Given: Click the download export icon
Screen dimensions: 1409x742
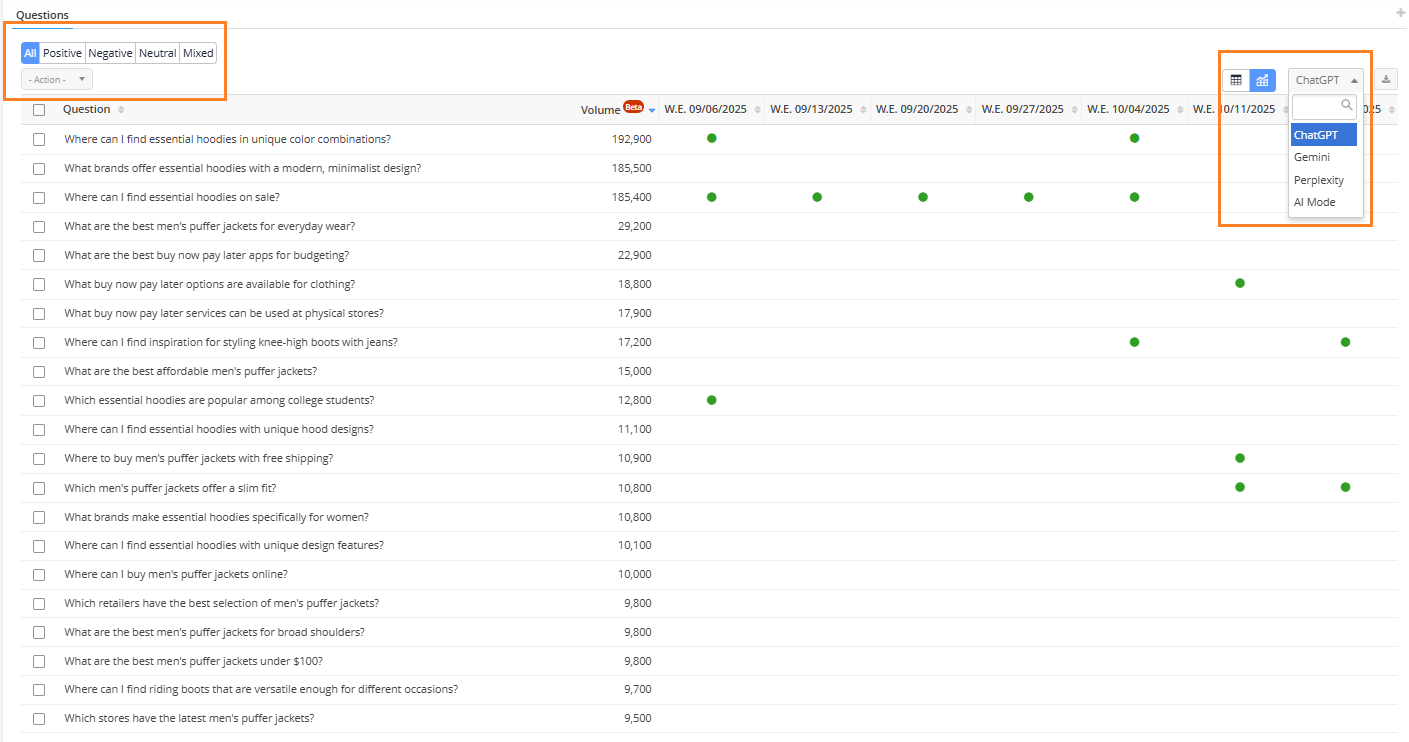Looking at the screenshot, I should click(1386, 80).
